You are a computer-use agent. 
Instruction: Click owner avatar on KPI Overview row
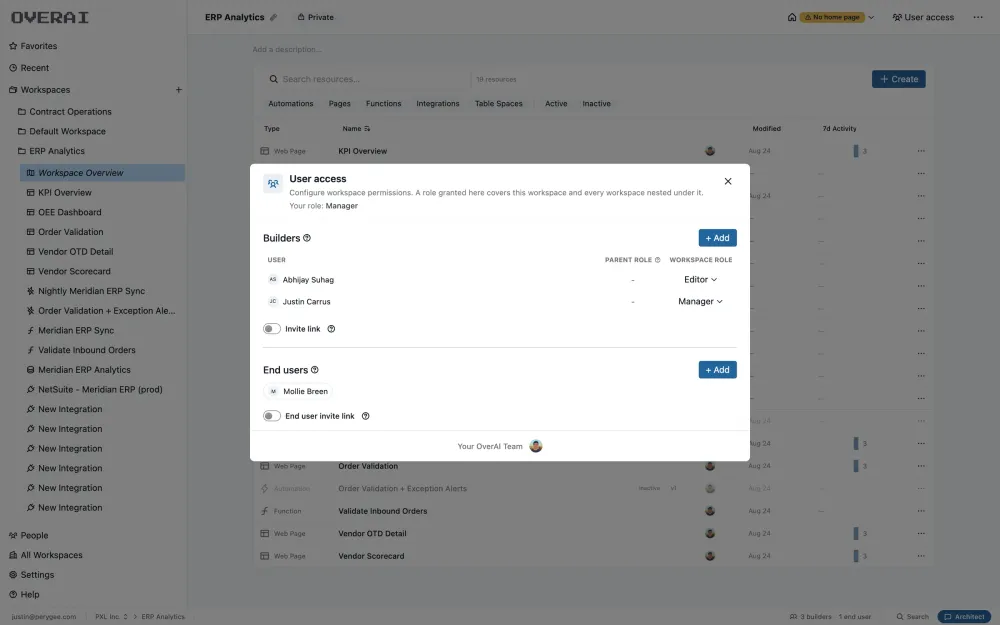pos(710,151)
